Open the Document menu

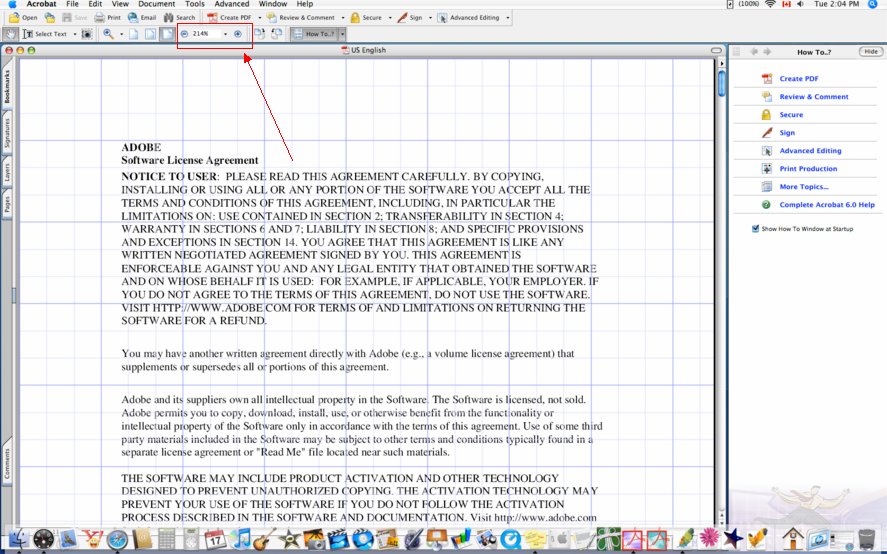click(156, 4)
